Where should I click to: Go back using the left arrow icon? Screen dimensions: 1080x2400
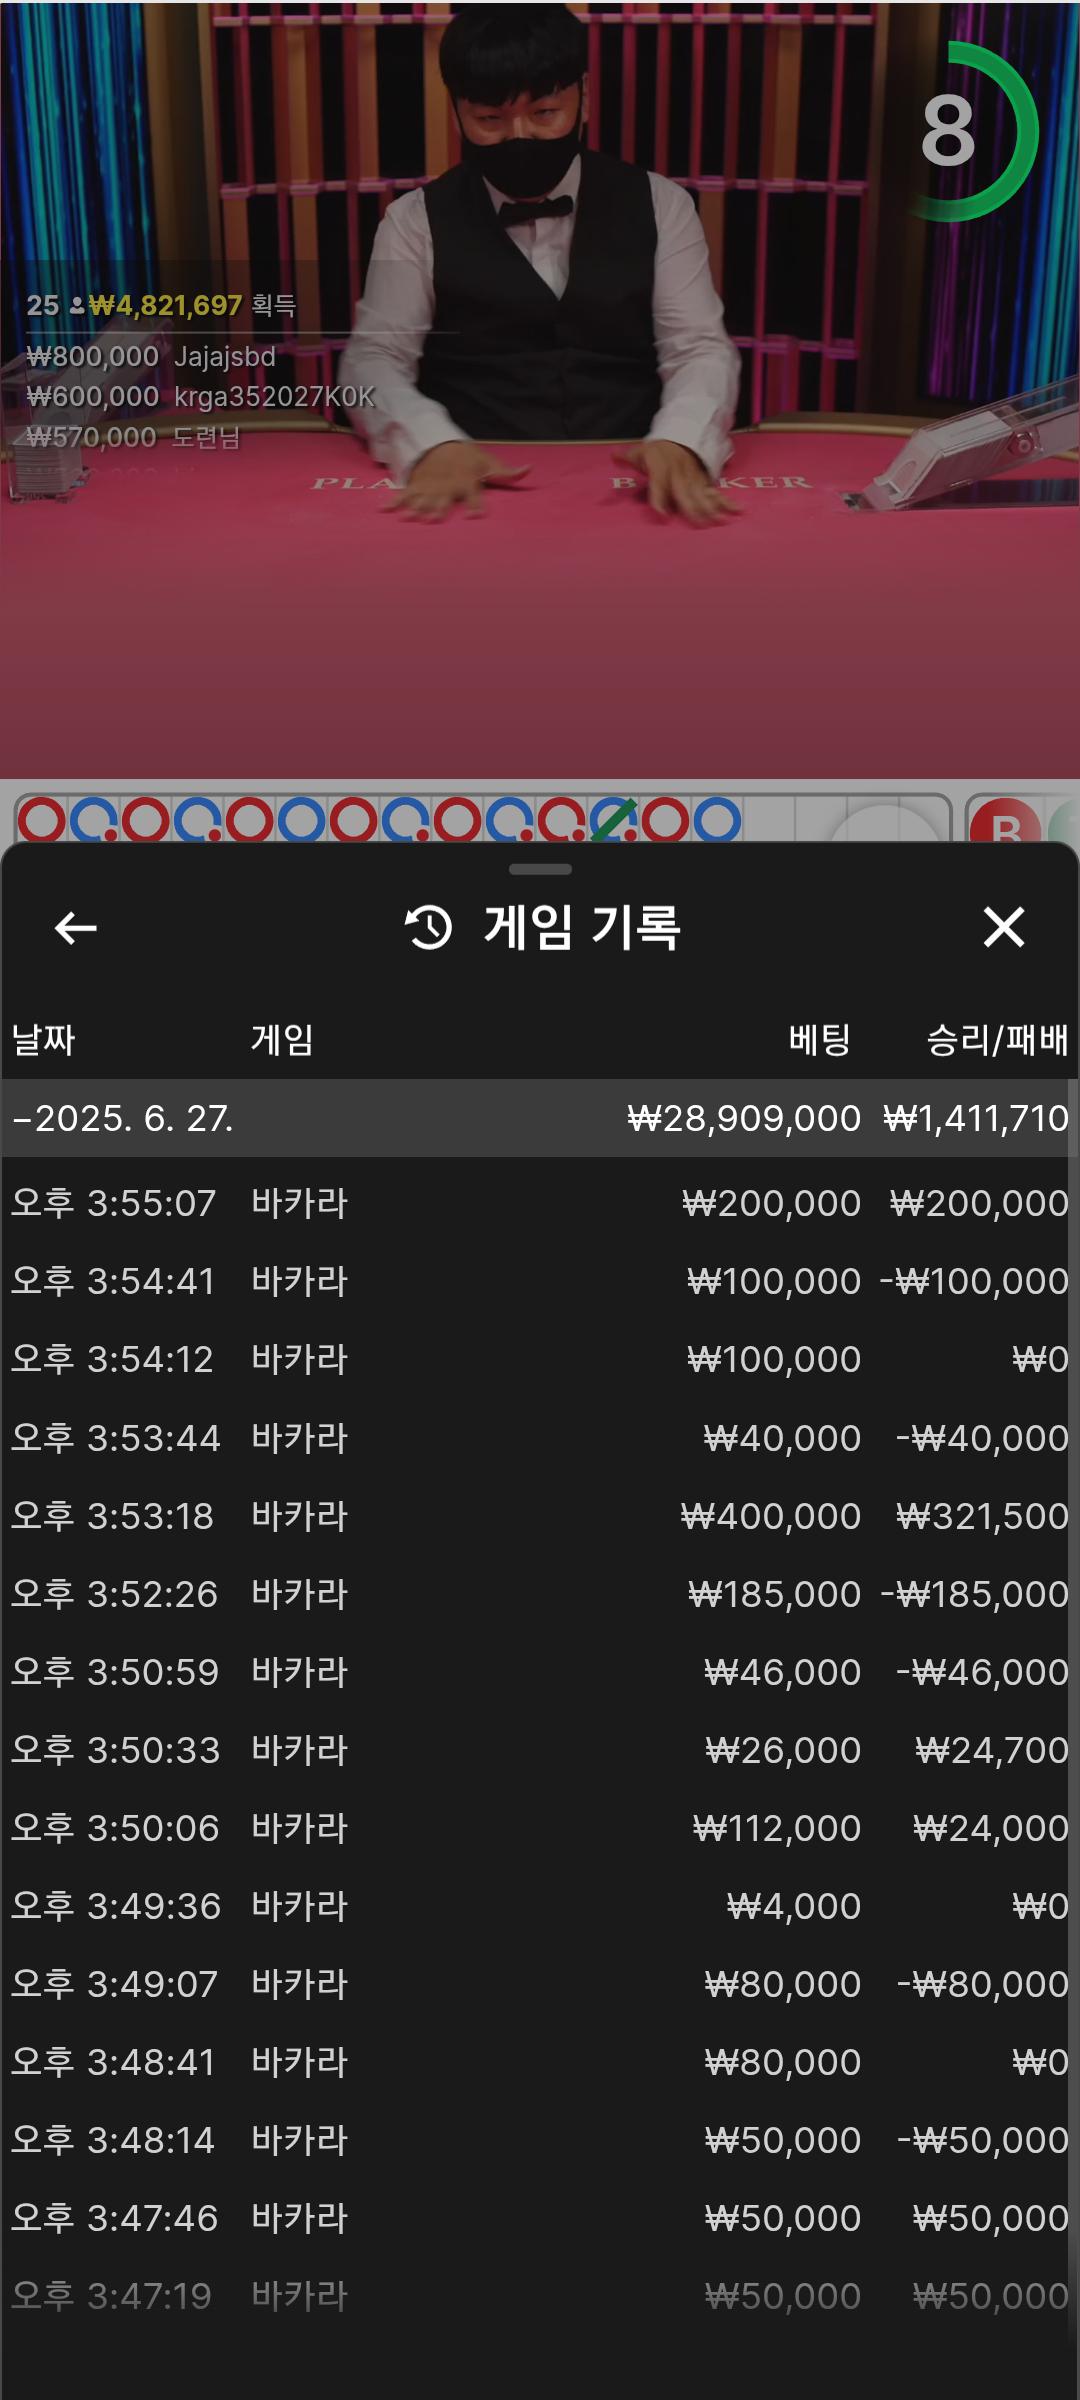(75, 928)
